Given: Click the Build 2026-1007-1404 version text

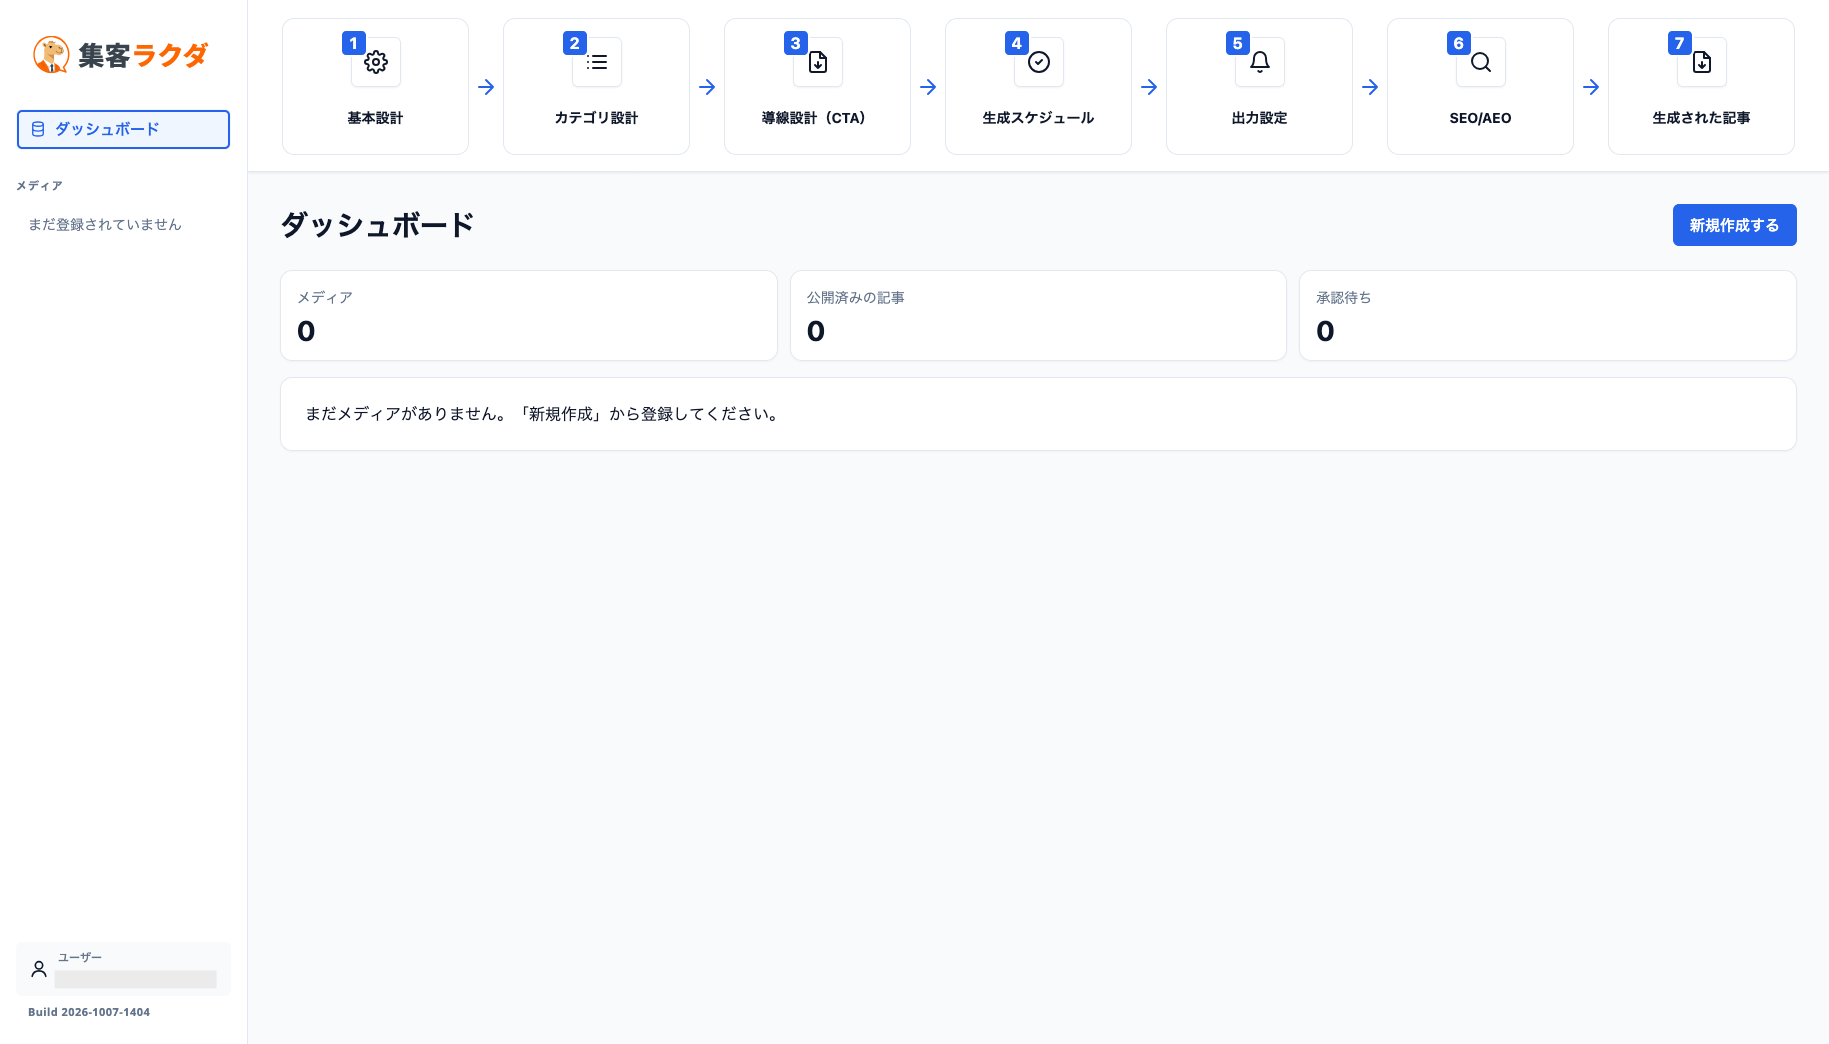Looking at the screenshot, I should click(89, 1012).
